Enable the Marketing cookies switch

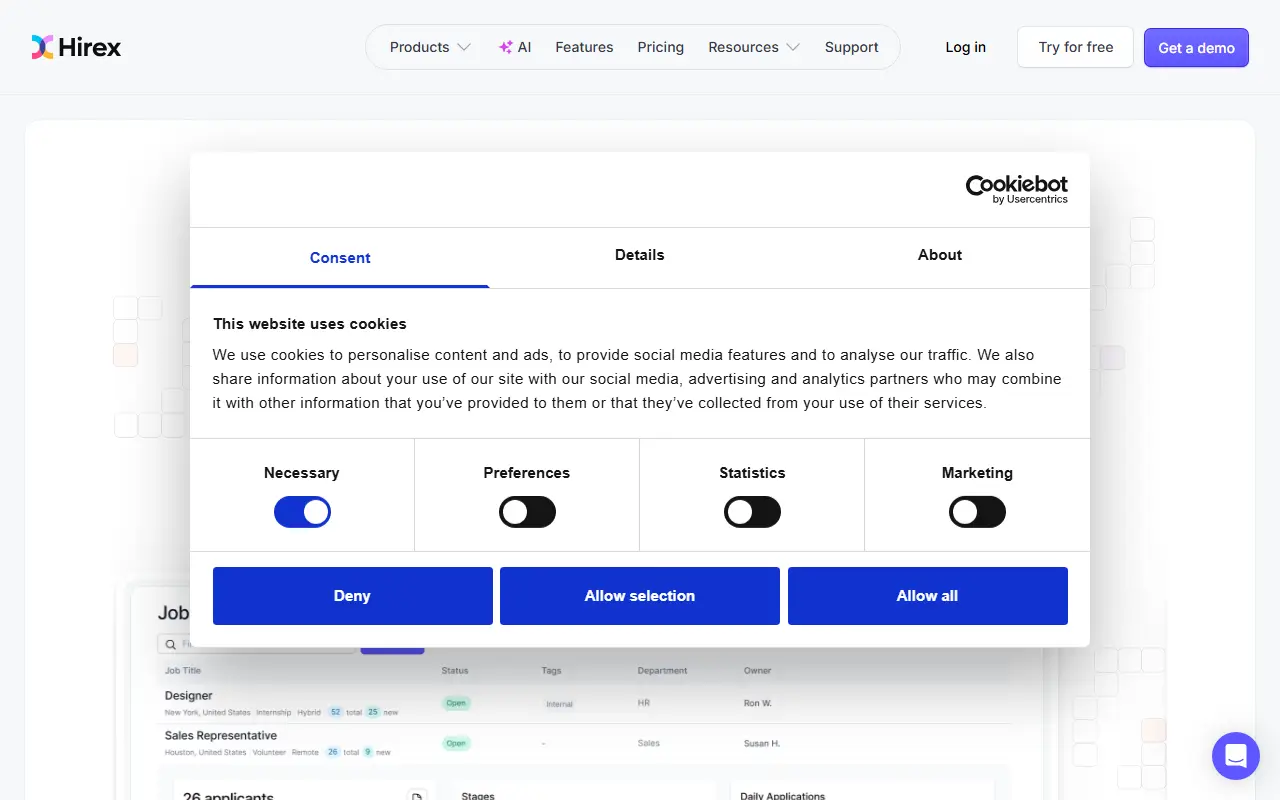pyautogui.click(x=977, y=513)
